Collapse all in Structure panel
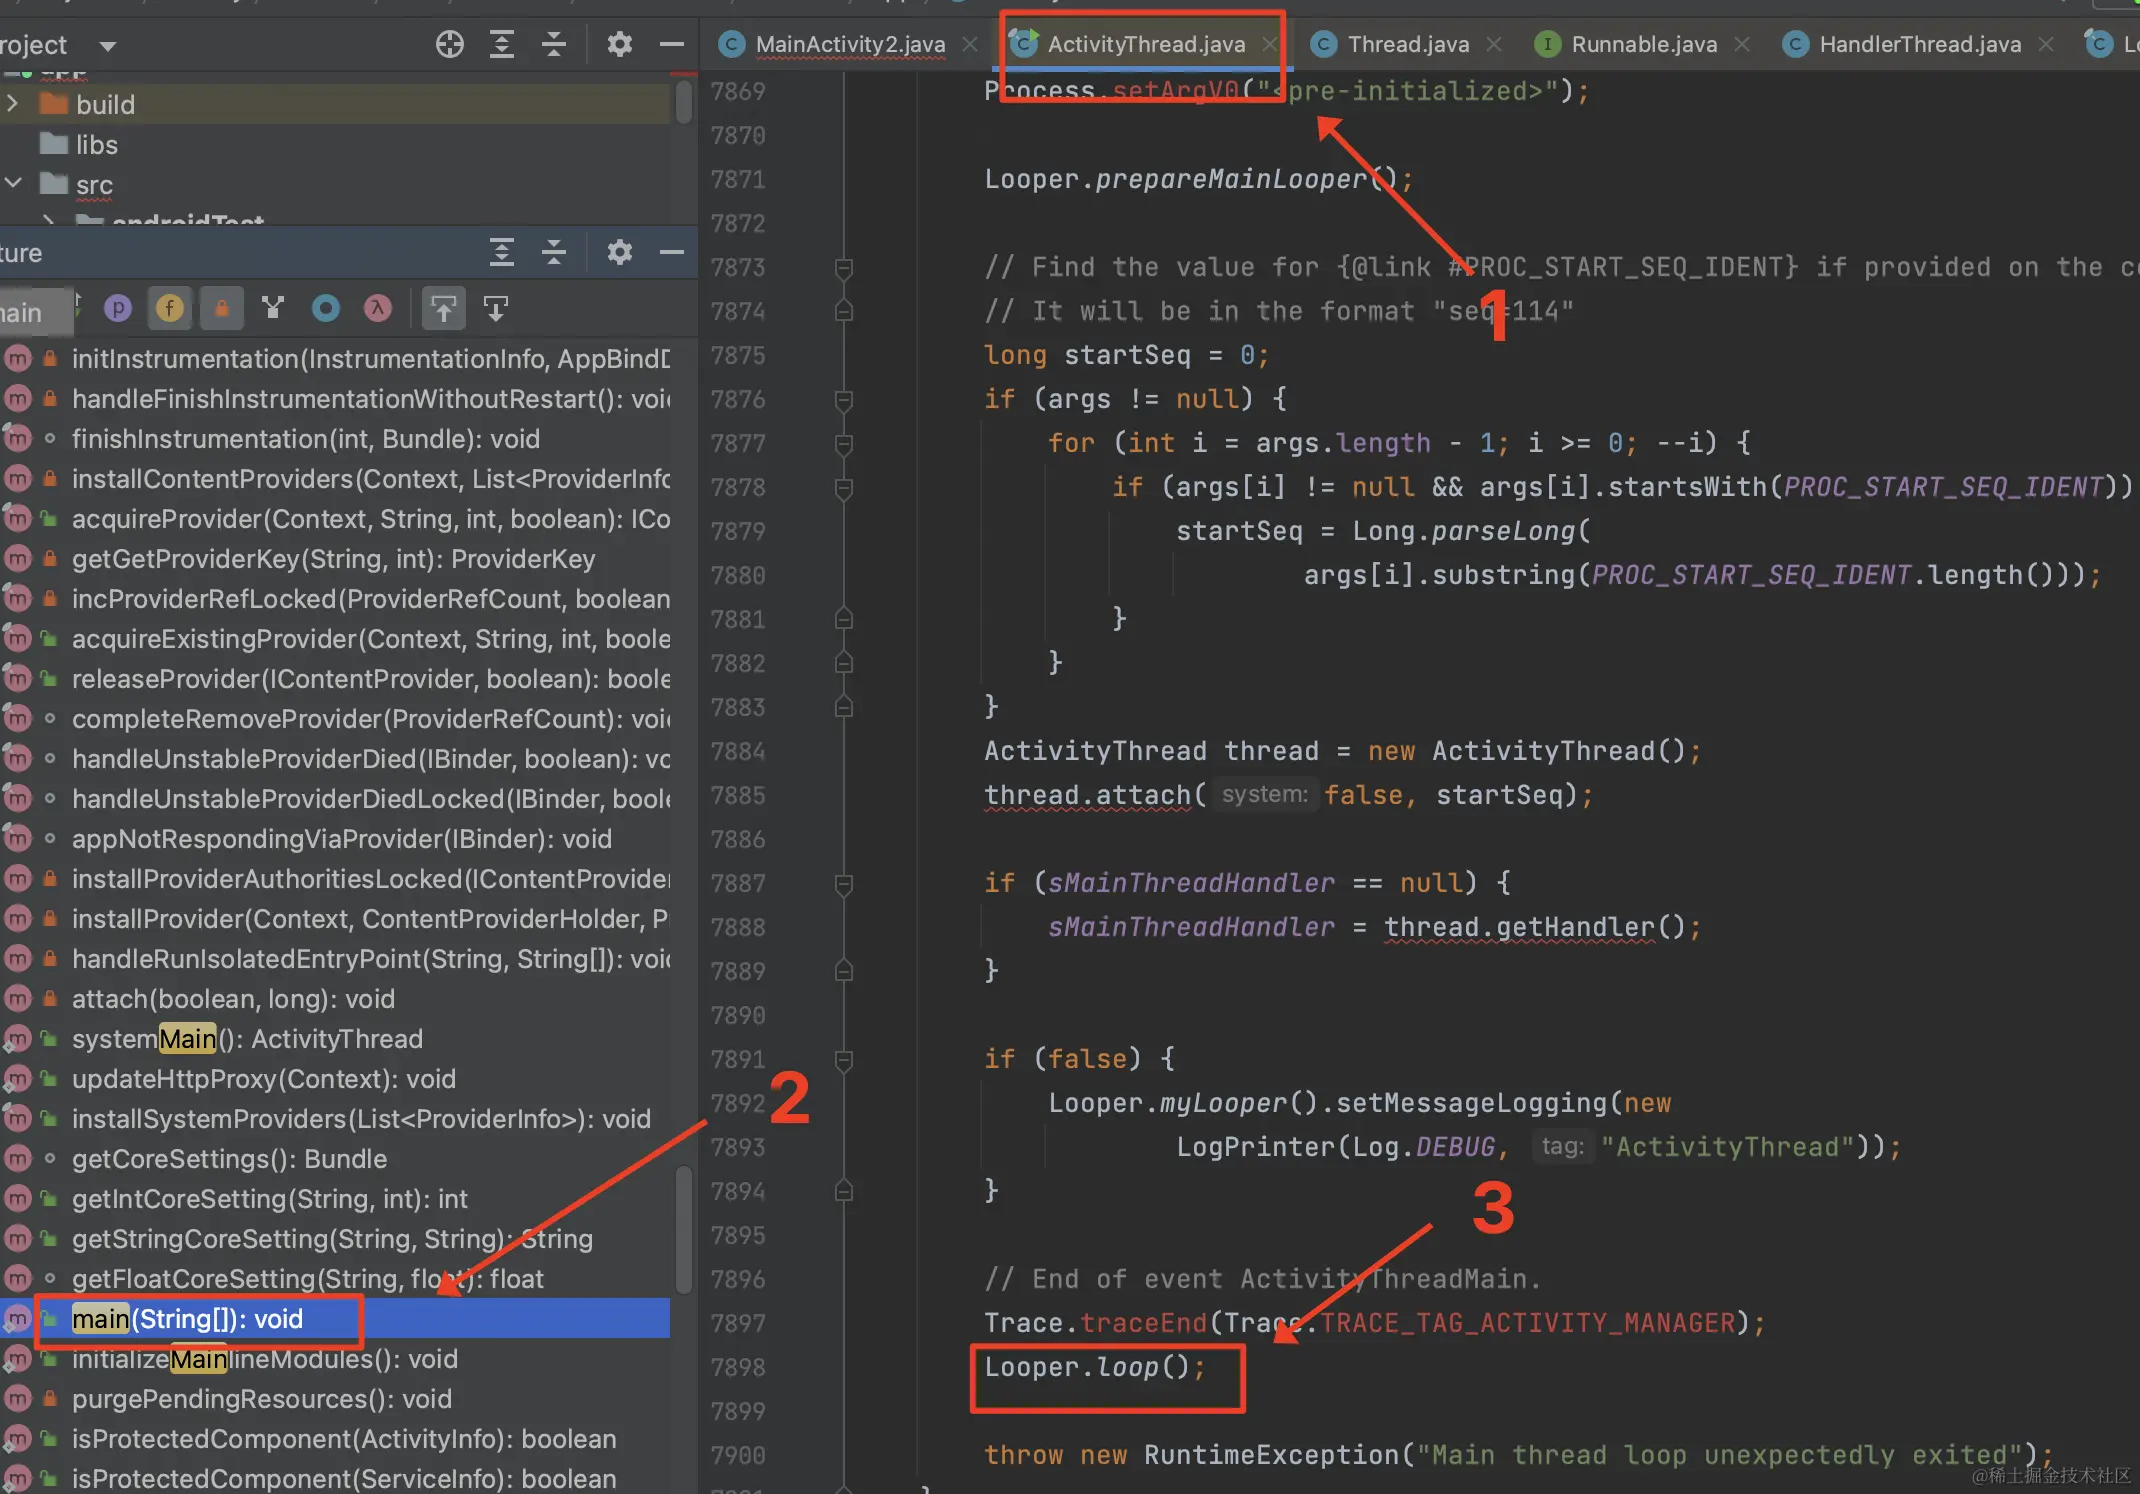Screen dimensions: 2140x1494 (x=554, y=252)
